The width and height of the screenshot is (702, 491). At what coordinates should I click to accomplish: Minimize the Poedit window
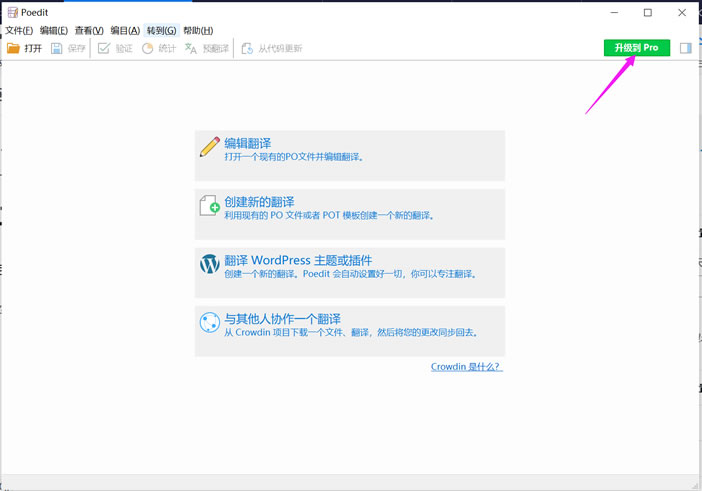pyautogui.click(x=614, y=13)
